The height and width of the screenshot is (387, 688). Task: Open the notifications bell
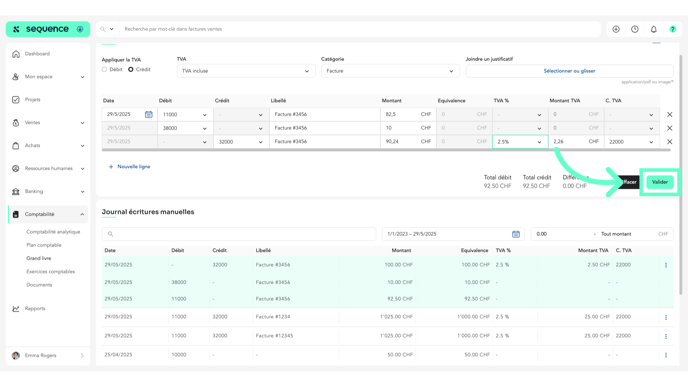click(x=654, y=29)
